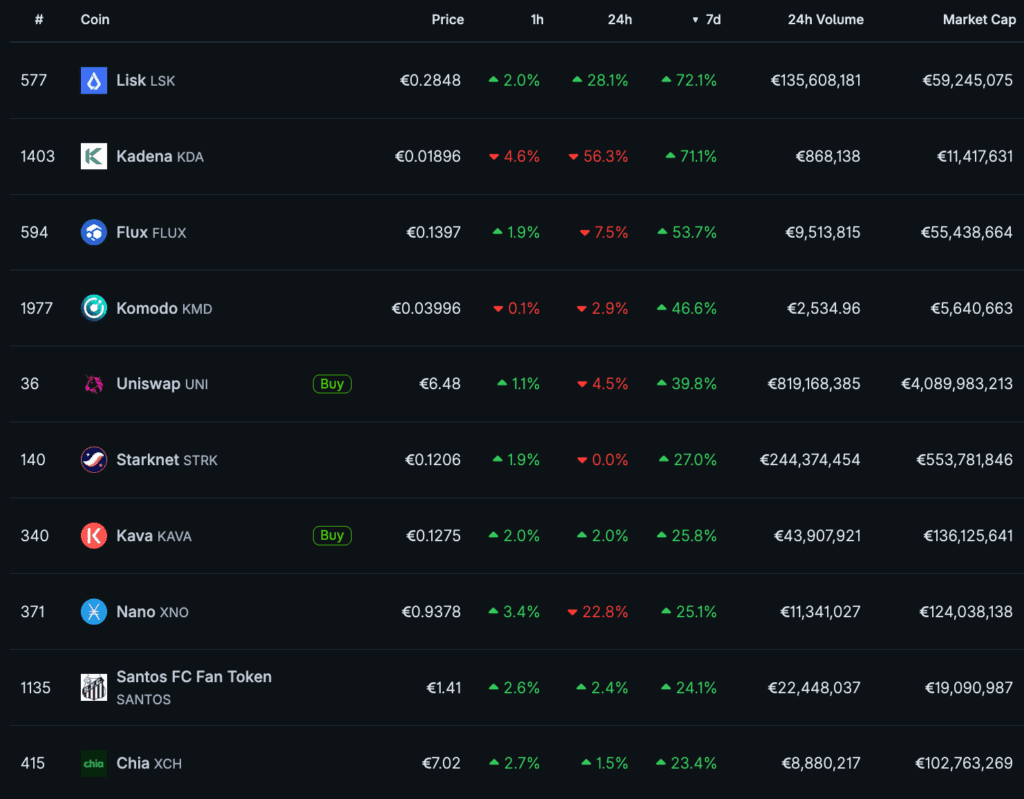Click the Kadena coin logo icon
The width and height of the screenshot is (1024, 799).
coord(93,156)
